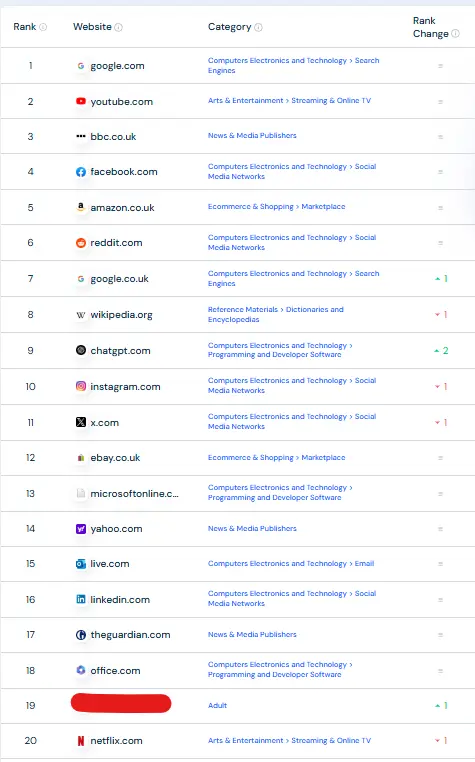Click the Instagram favicon in row 10
475x762 pixels.
[x=81, y=386]
